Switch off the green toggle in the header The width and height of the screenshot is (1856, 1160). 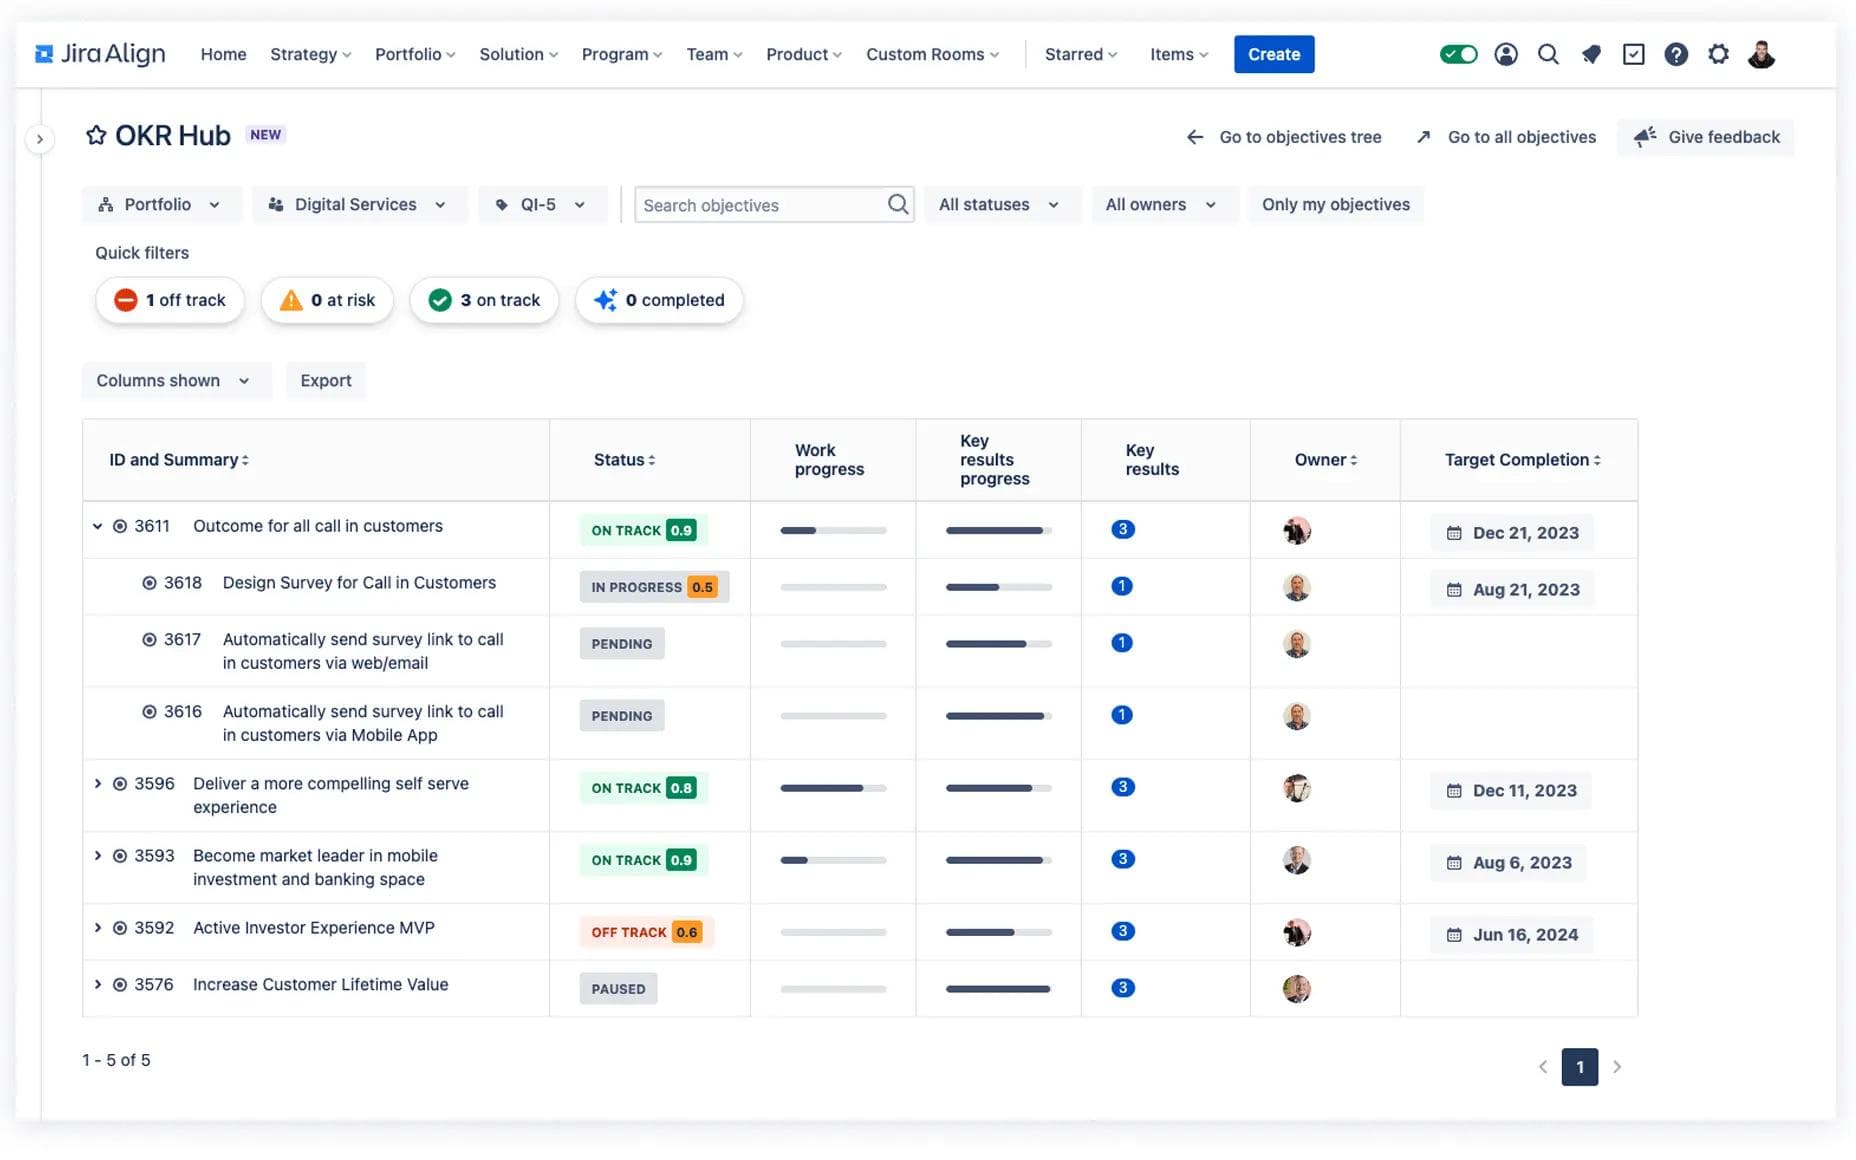(1459, 53)
